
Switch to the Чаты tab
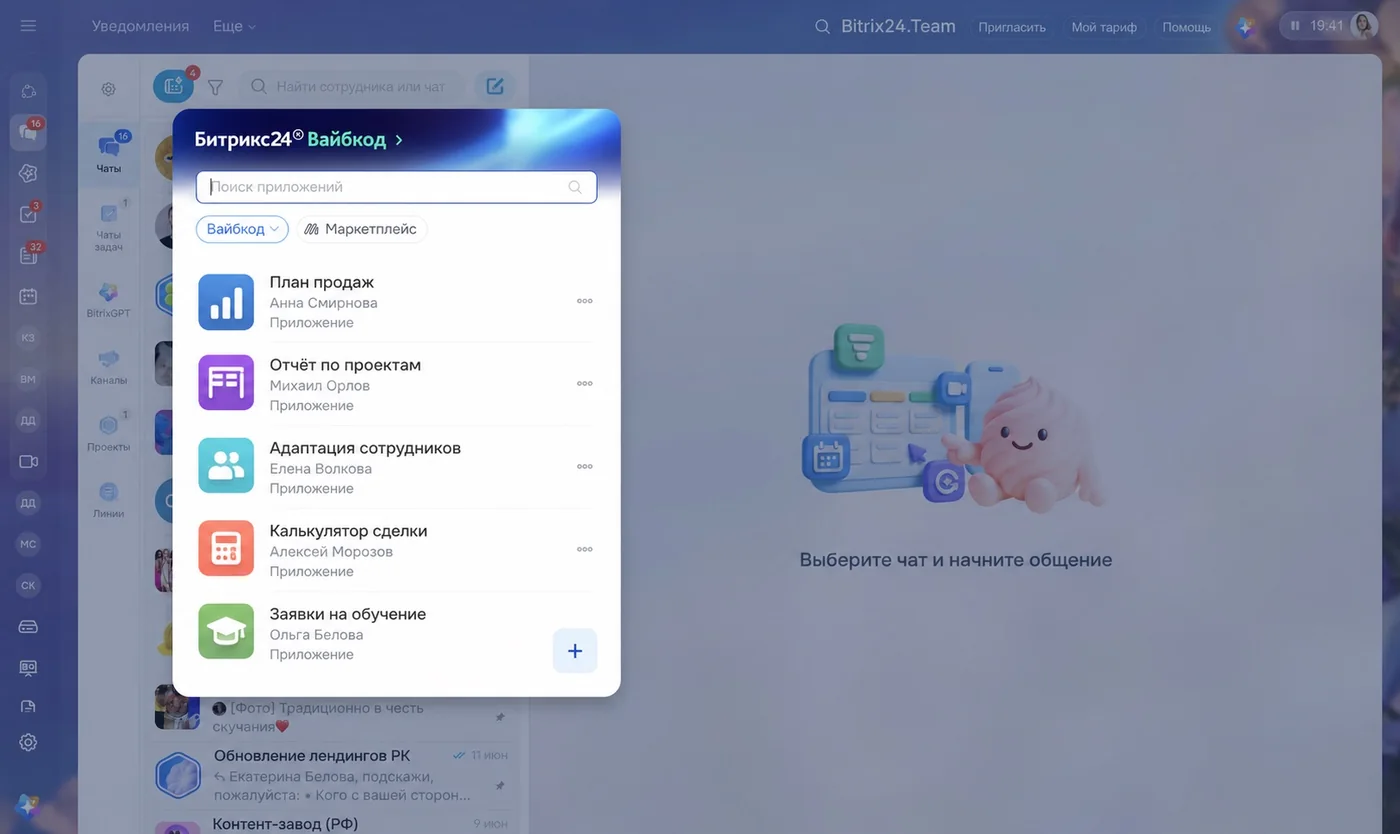pyautogui.click(x=109, y=153)
